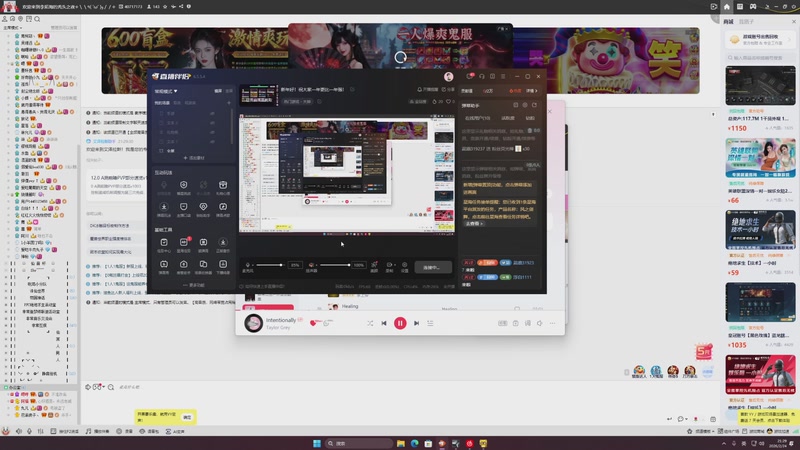Pause the song Intentionally

coord(400,323)
